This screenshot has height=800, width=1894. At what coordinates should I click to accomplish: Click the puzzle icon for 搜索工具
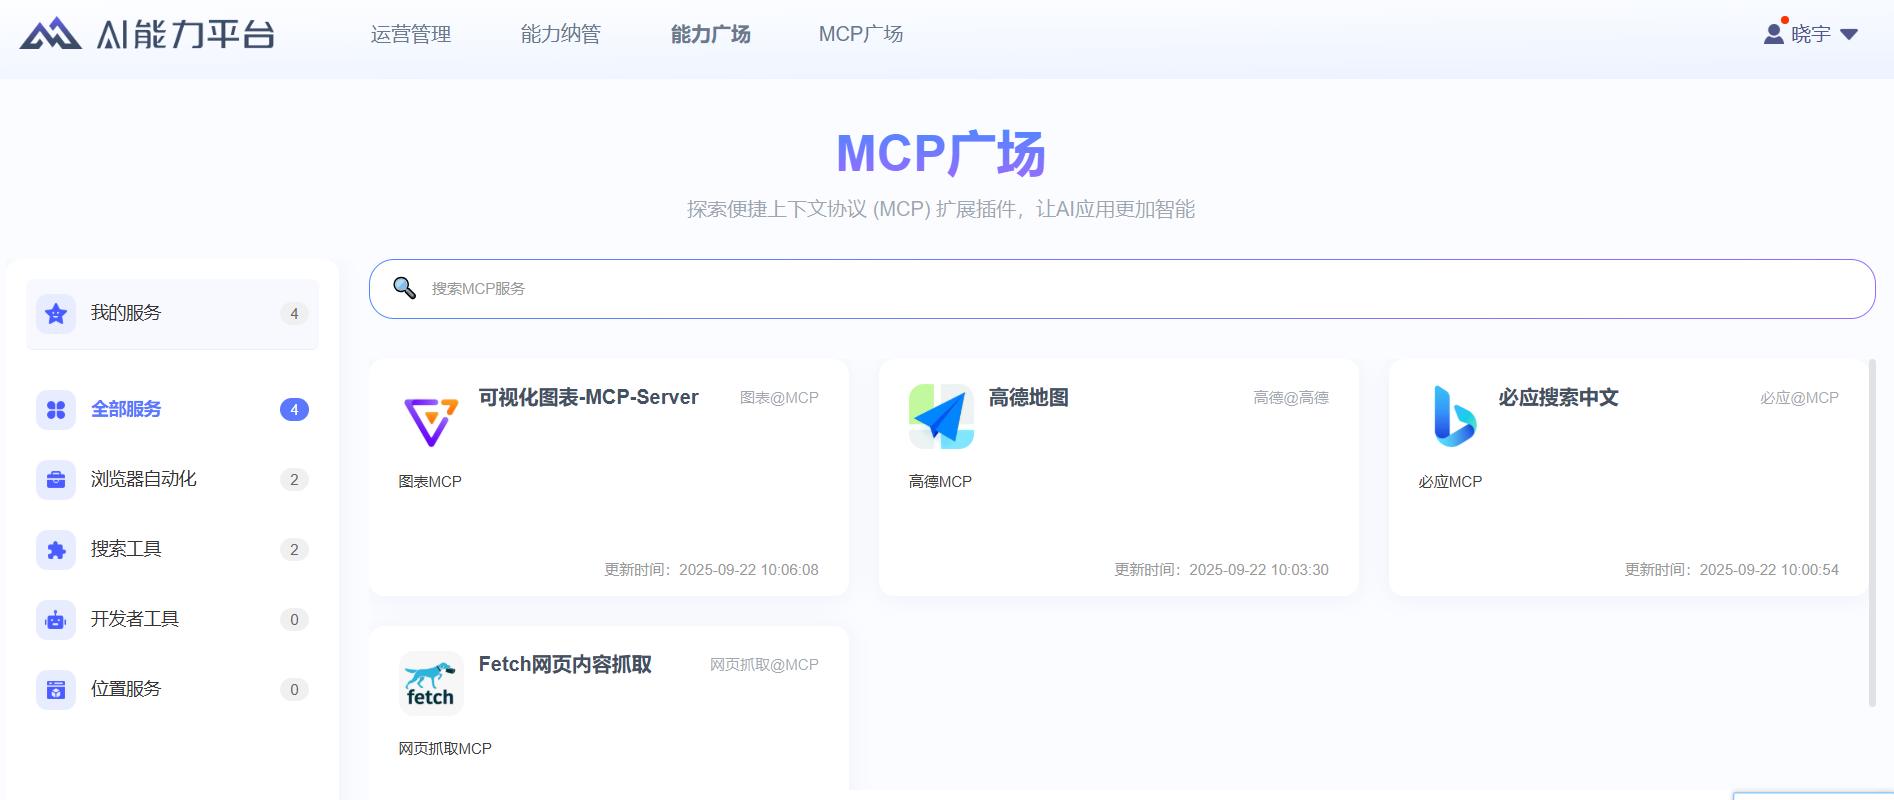click(x=56, y=550)
